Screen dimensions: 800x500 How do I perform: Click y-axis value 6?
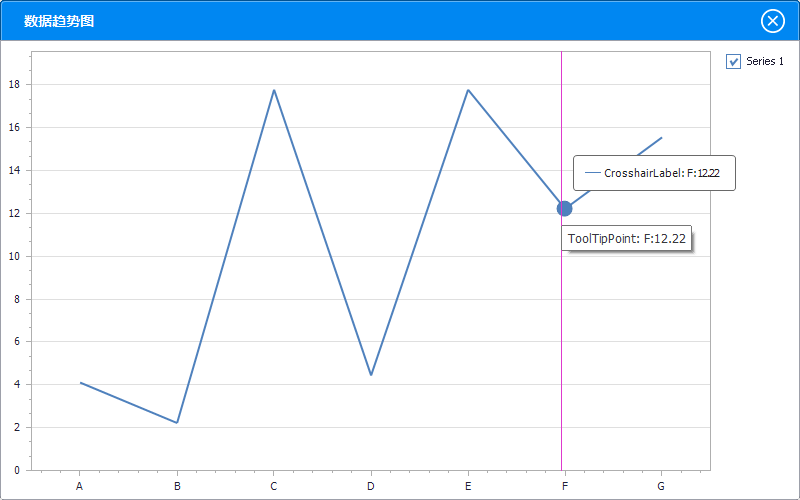pos(17,341)
